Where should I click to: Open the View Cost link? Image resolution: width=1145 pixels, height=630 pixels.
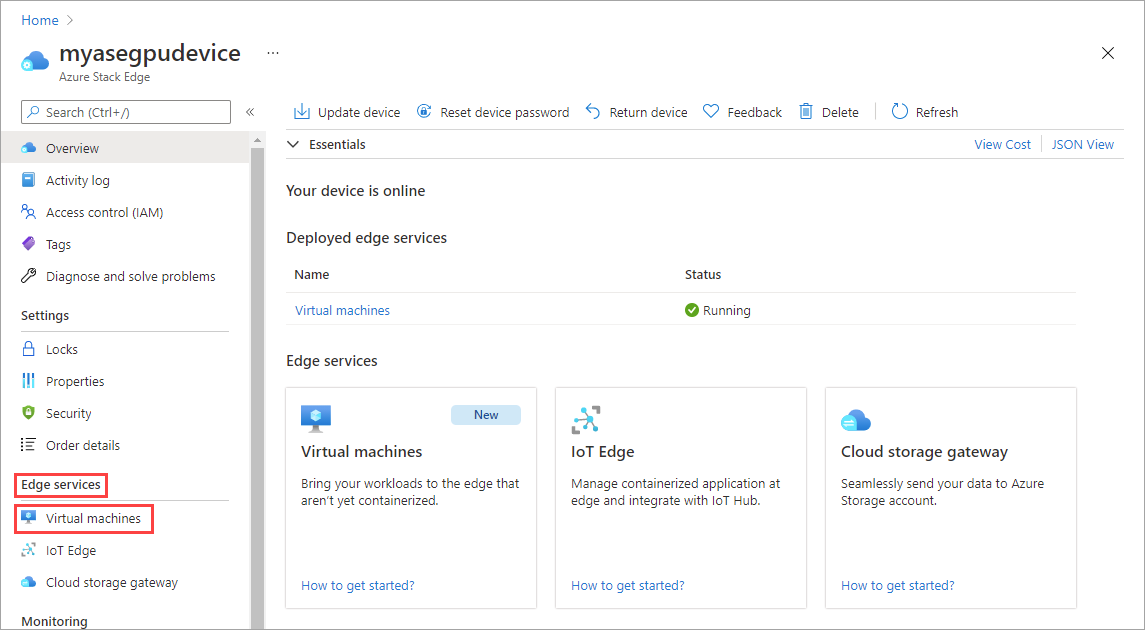coord(1002,145)
